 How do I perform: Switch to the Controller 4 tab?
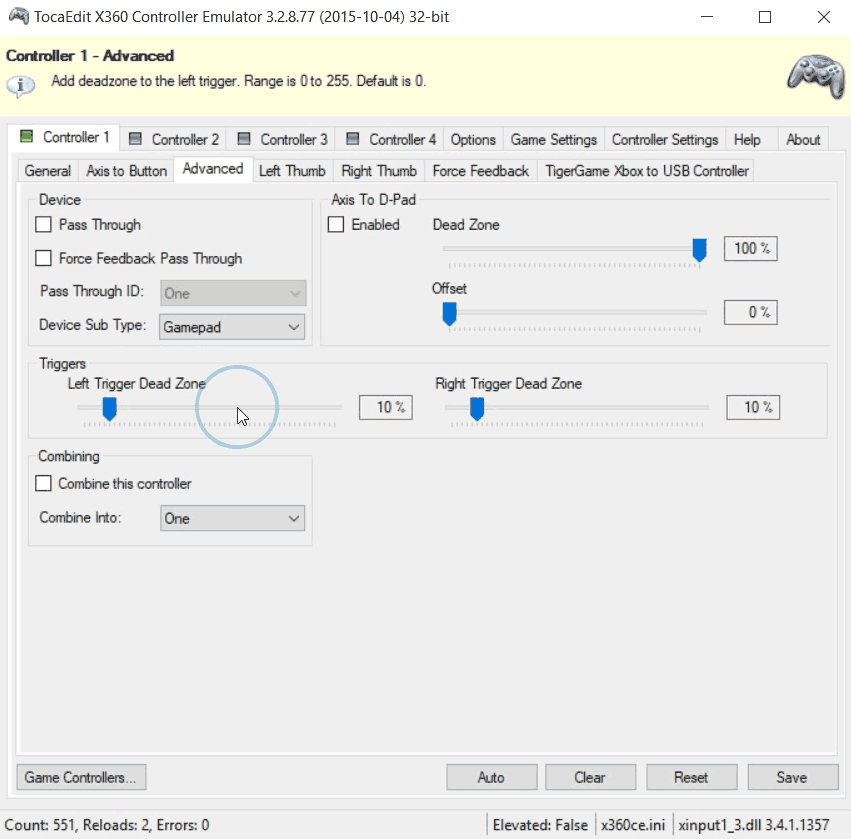pyautogui.click(x=391, y=139)
